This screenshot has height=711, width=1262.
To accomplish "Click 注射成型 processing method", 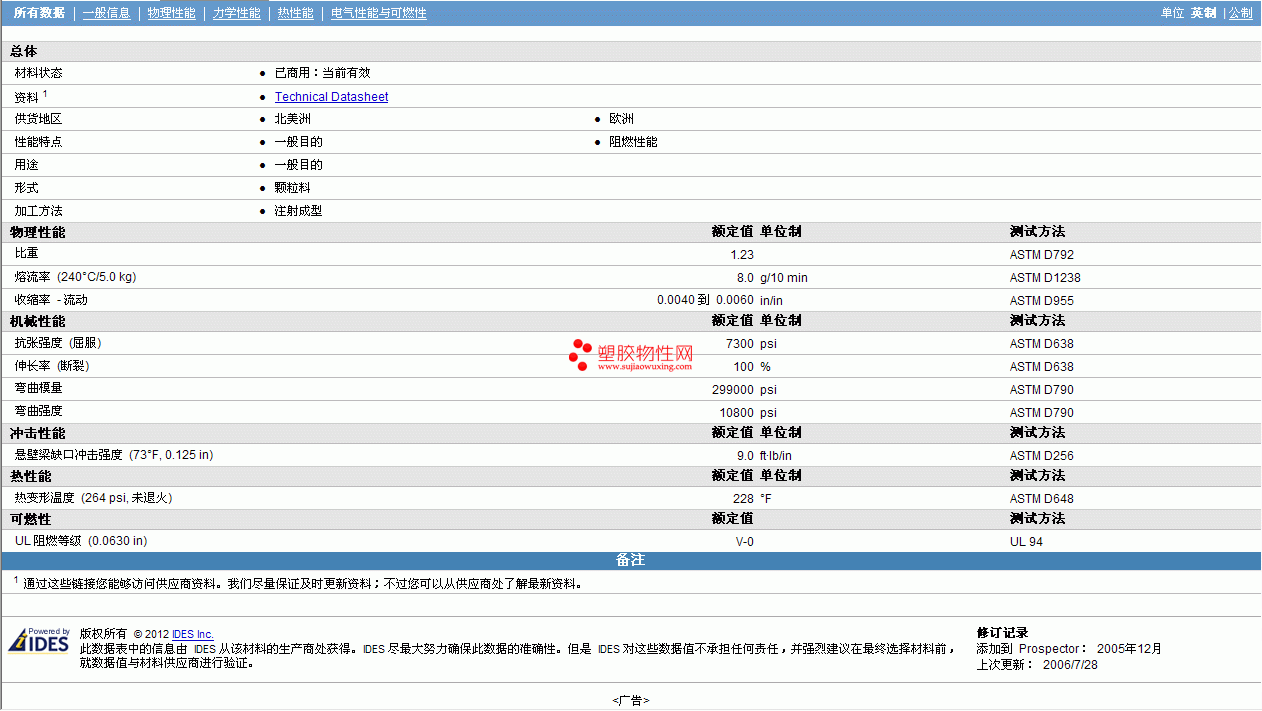I will coord(298,211).
